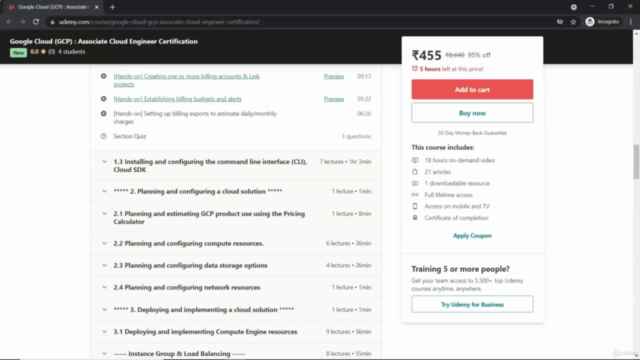The height and width of the screenshot is (360, 640).
Task: Expand section 2. Planning and configuring a cloud solution
Action: (236, 191)
